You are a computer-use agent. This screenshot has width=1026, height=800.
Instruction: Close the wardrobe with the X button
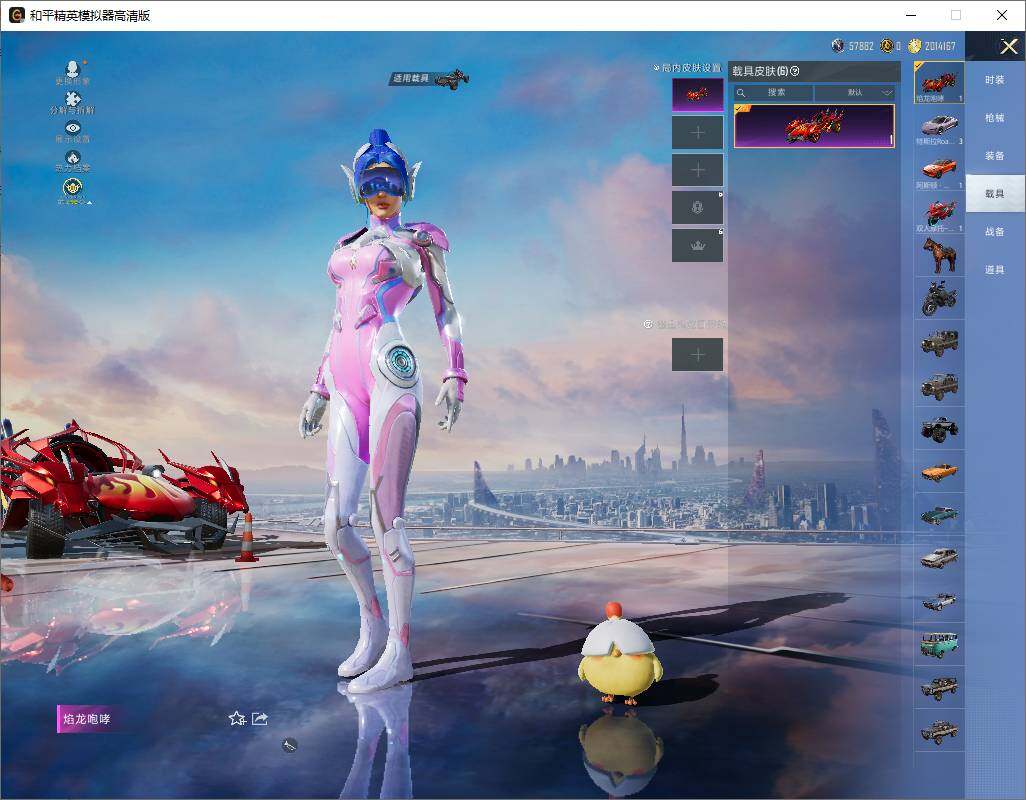(1008, 46)
